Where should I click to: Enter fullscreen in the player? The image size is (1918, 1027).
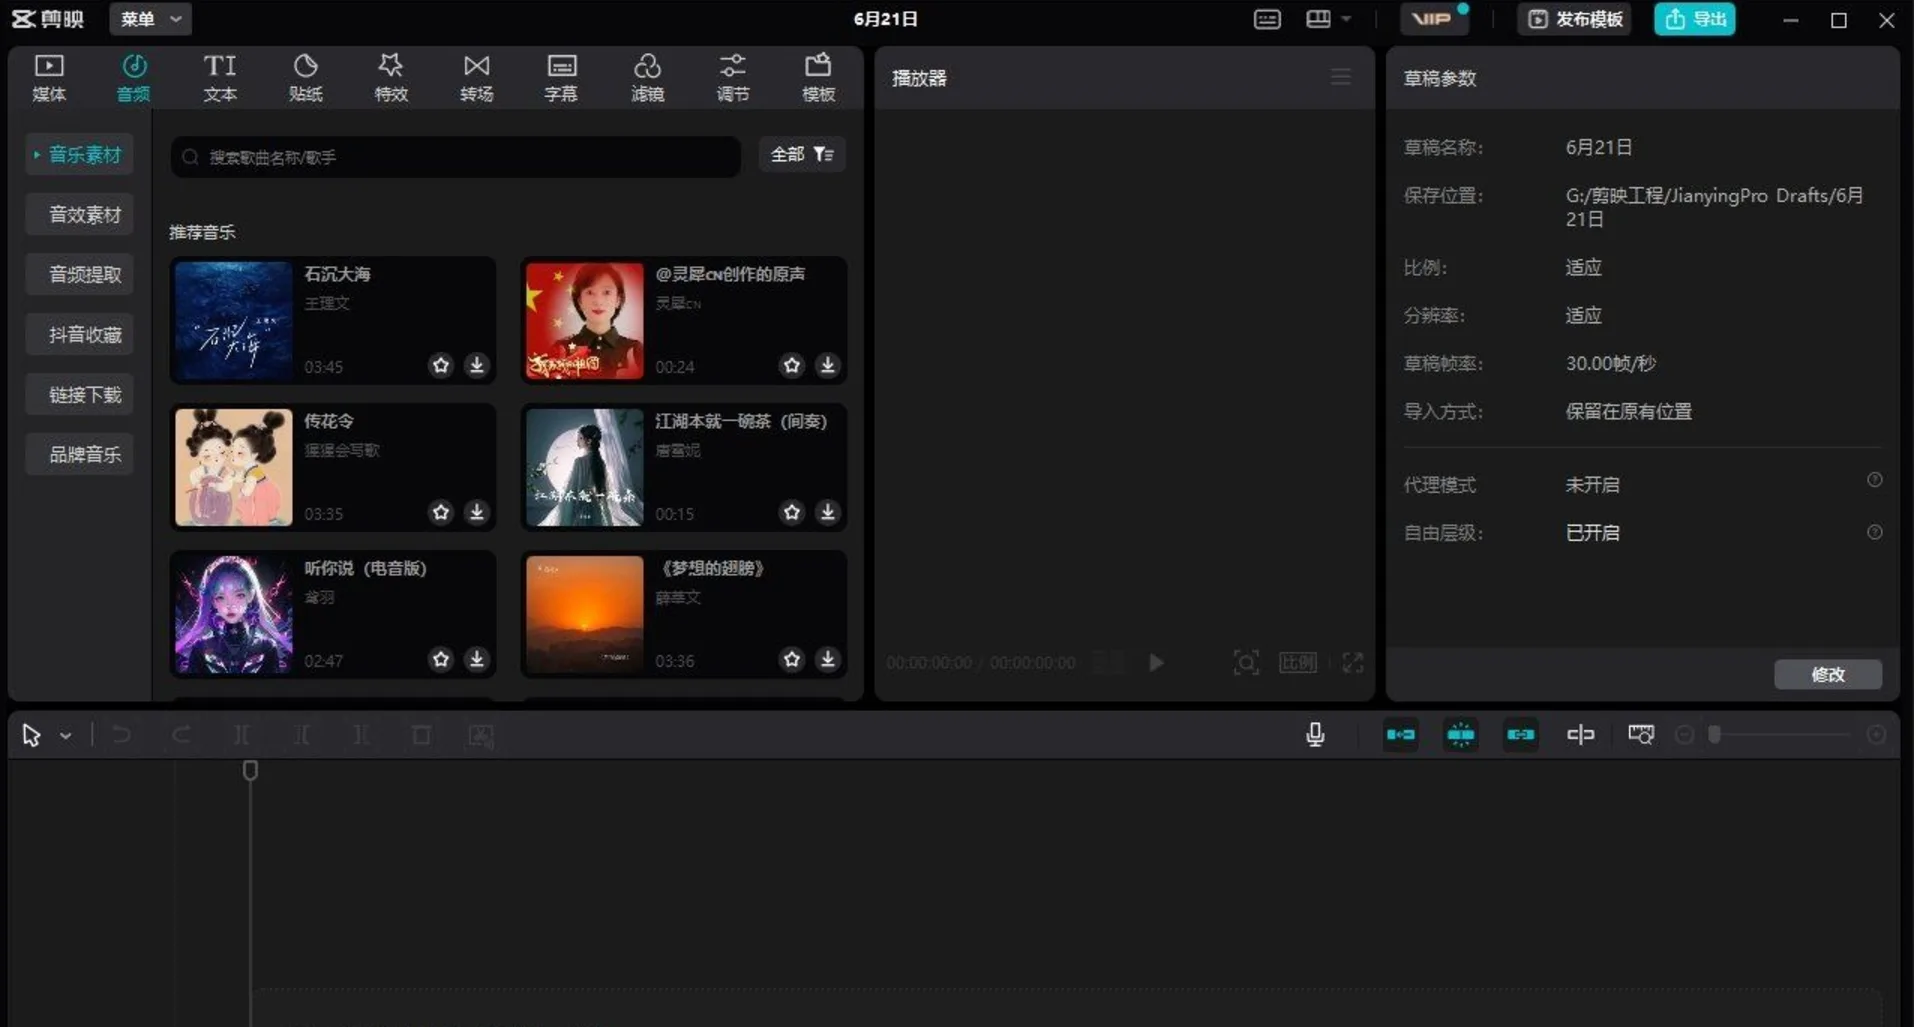coord(1353,662)
